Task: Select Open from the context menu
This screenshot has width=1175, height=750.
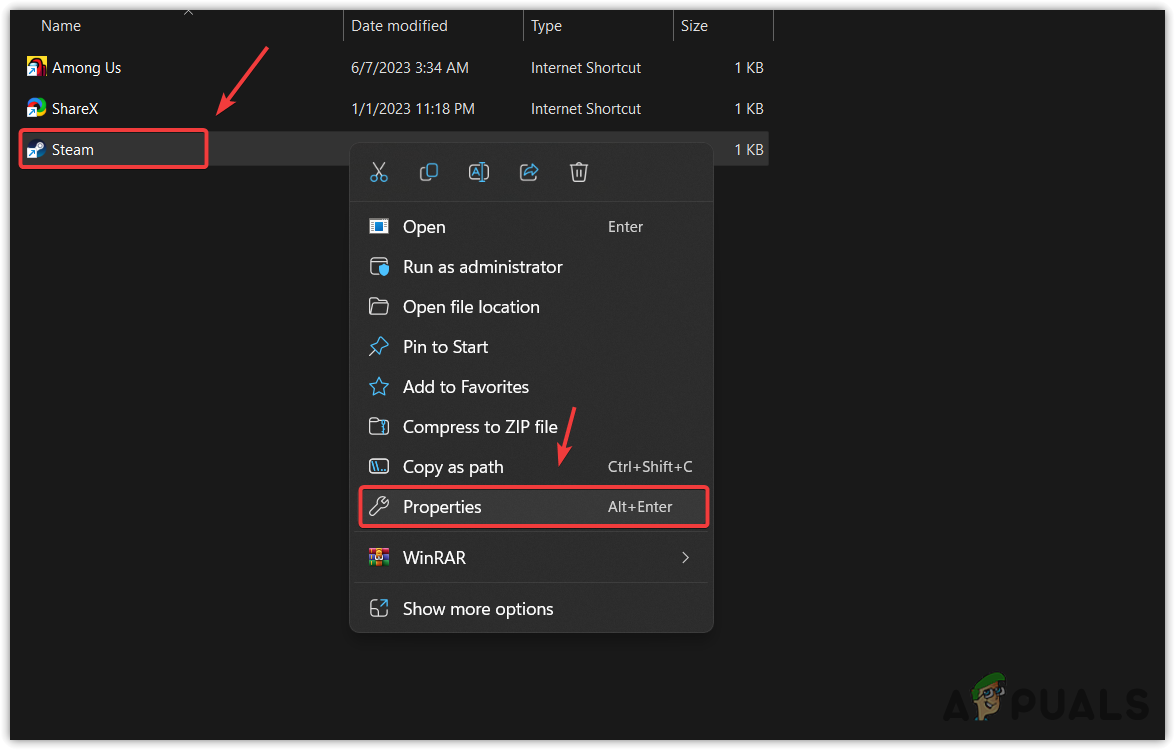Action: point(531,226)
